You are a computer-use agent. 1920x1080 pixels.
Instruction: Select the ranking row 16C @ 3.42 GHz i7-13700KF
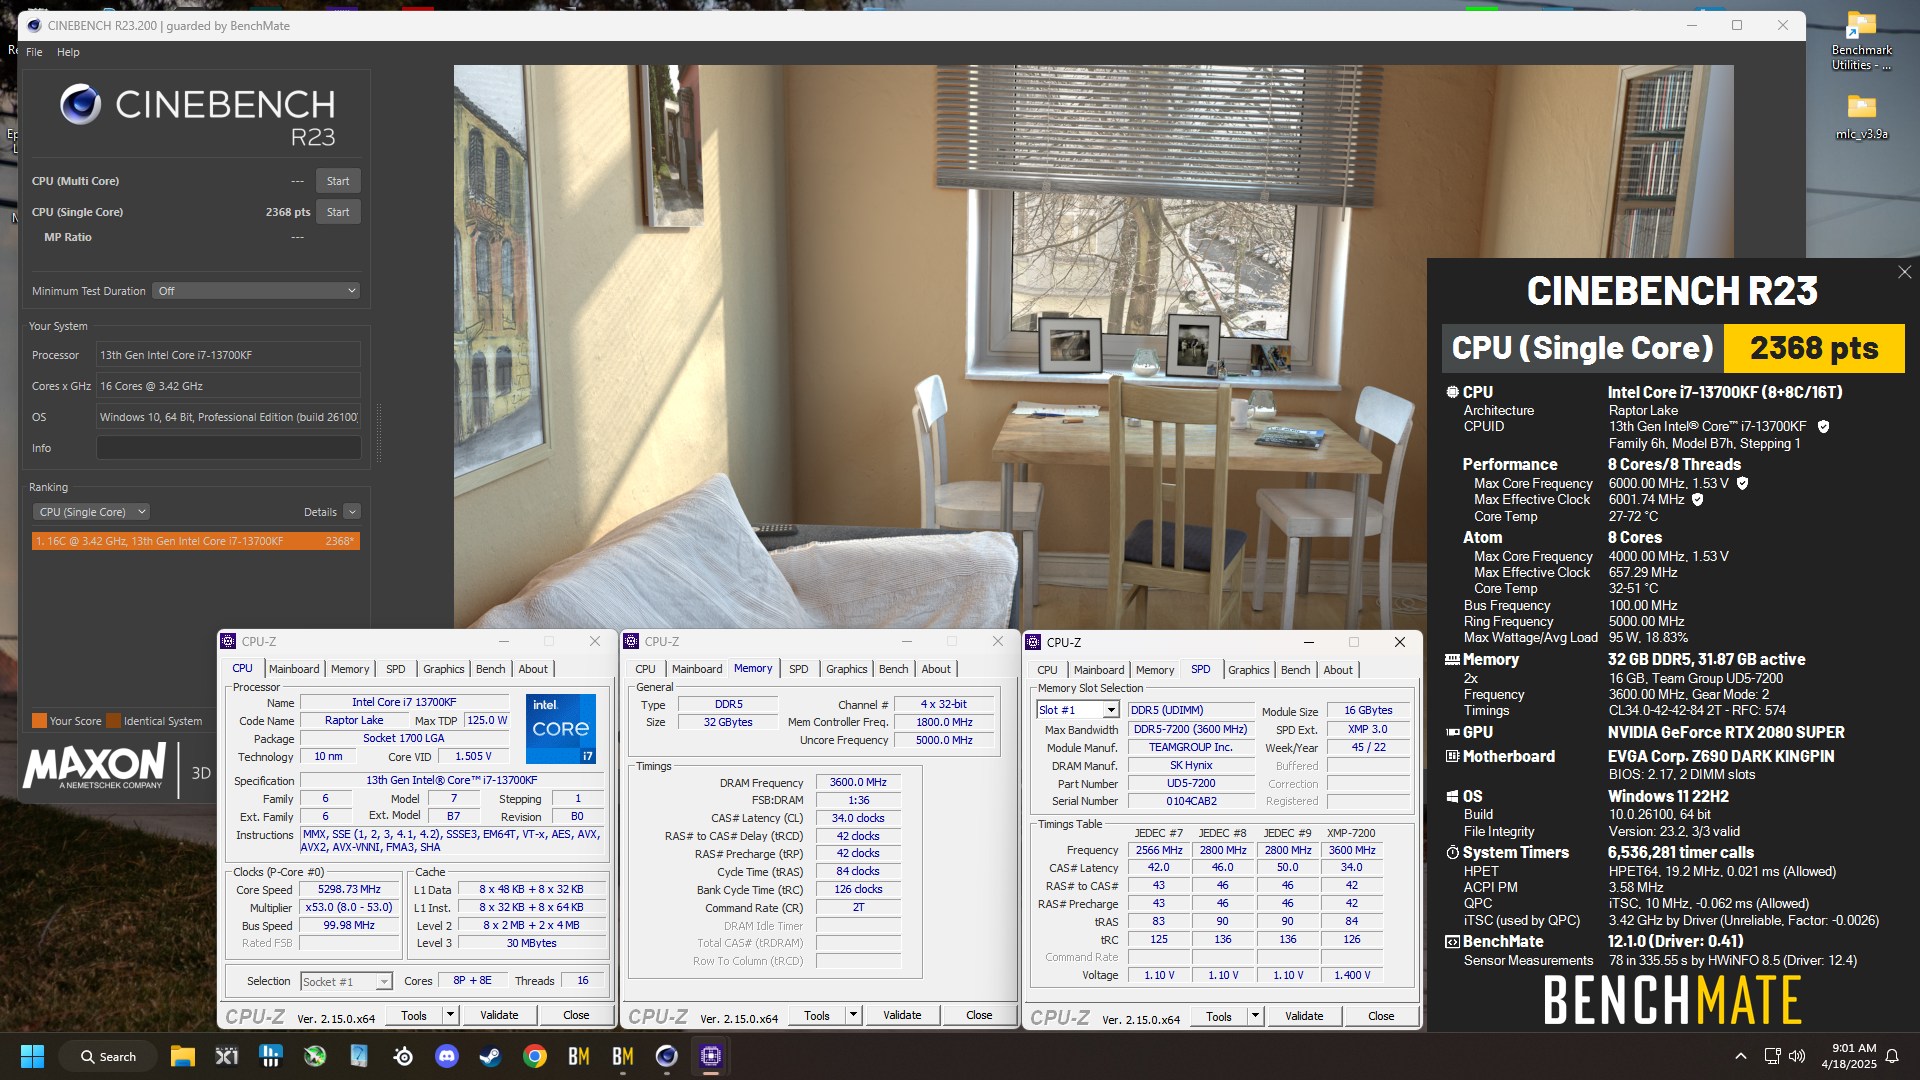coord(195,541)
